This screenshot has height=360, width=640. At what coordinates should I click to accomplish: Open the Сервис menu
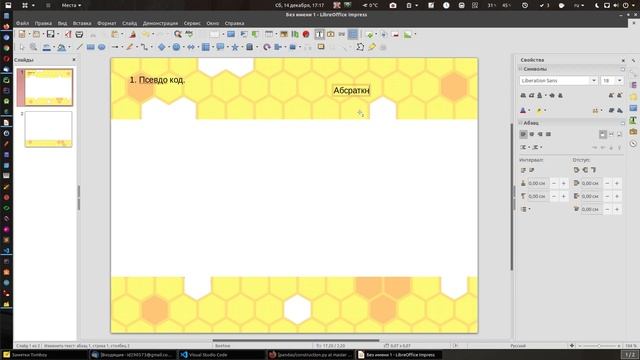coord(192,23)
